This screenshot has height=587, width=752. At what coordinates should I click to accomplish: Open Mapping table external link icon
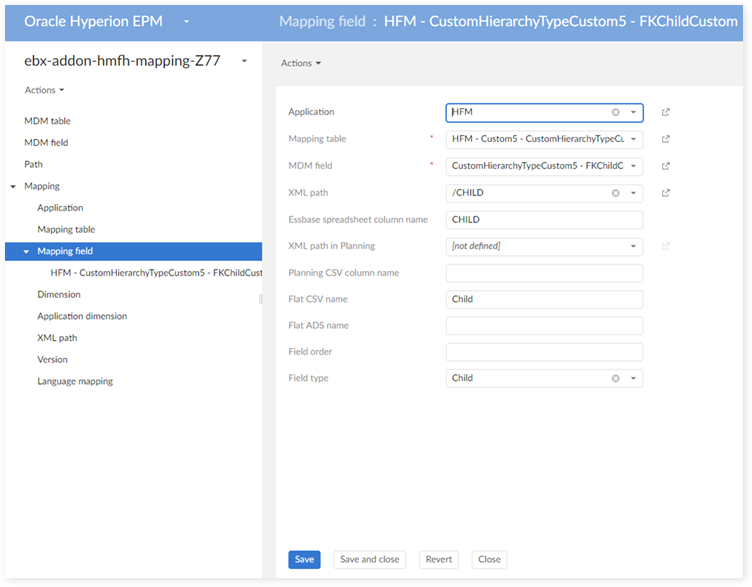666,139
